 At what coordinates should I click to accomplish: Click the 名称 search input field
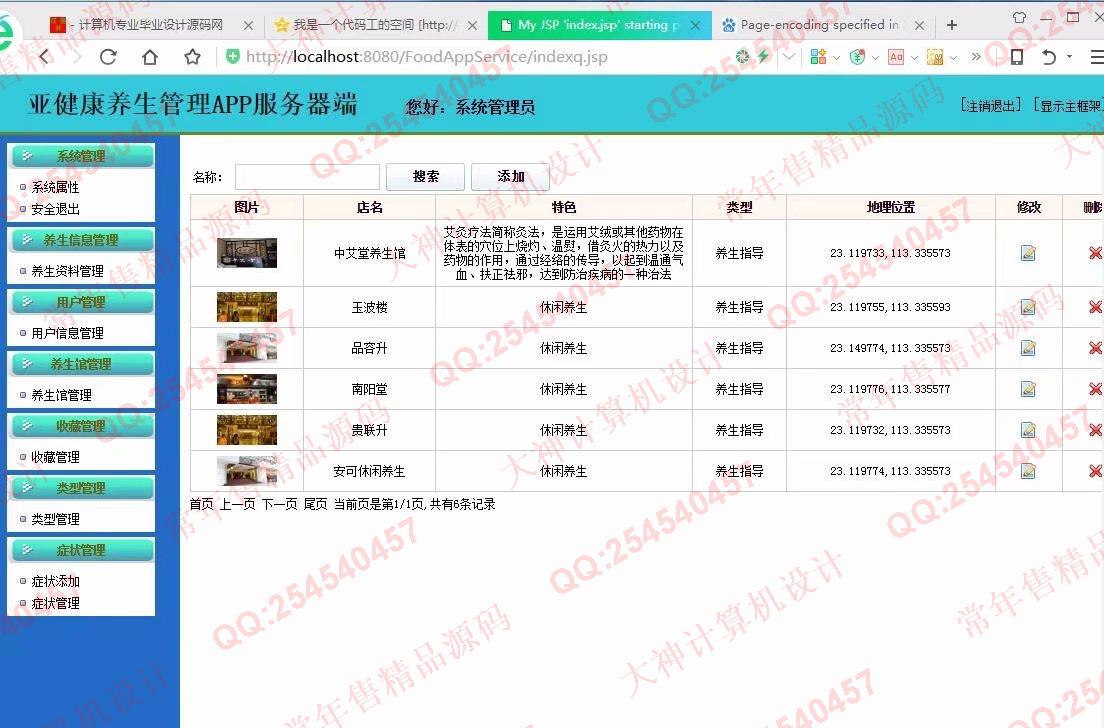[307, 177]
